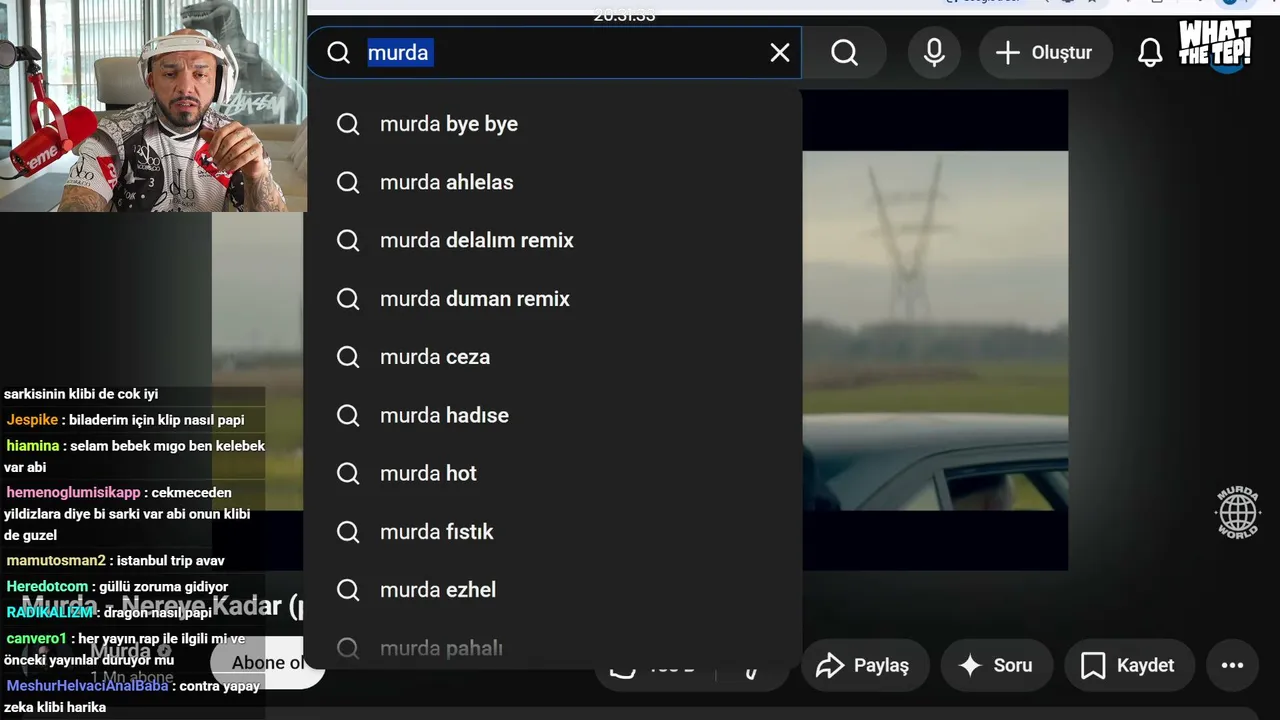Choose suggestion "murda bye bye"
Image resolution: width=1280 pixels, height=720 pixels.
click(x=553, y=124)
